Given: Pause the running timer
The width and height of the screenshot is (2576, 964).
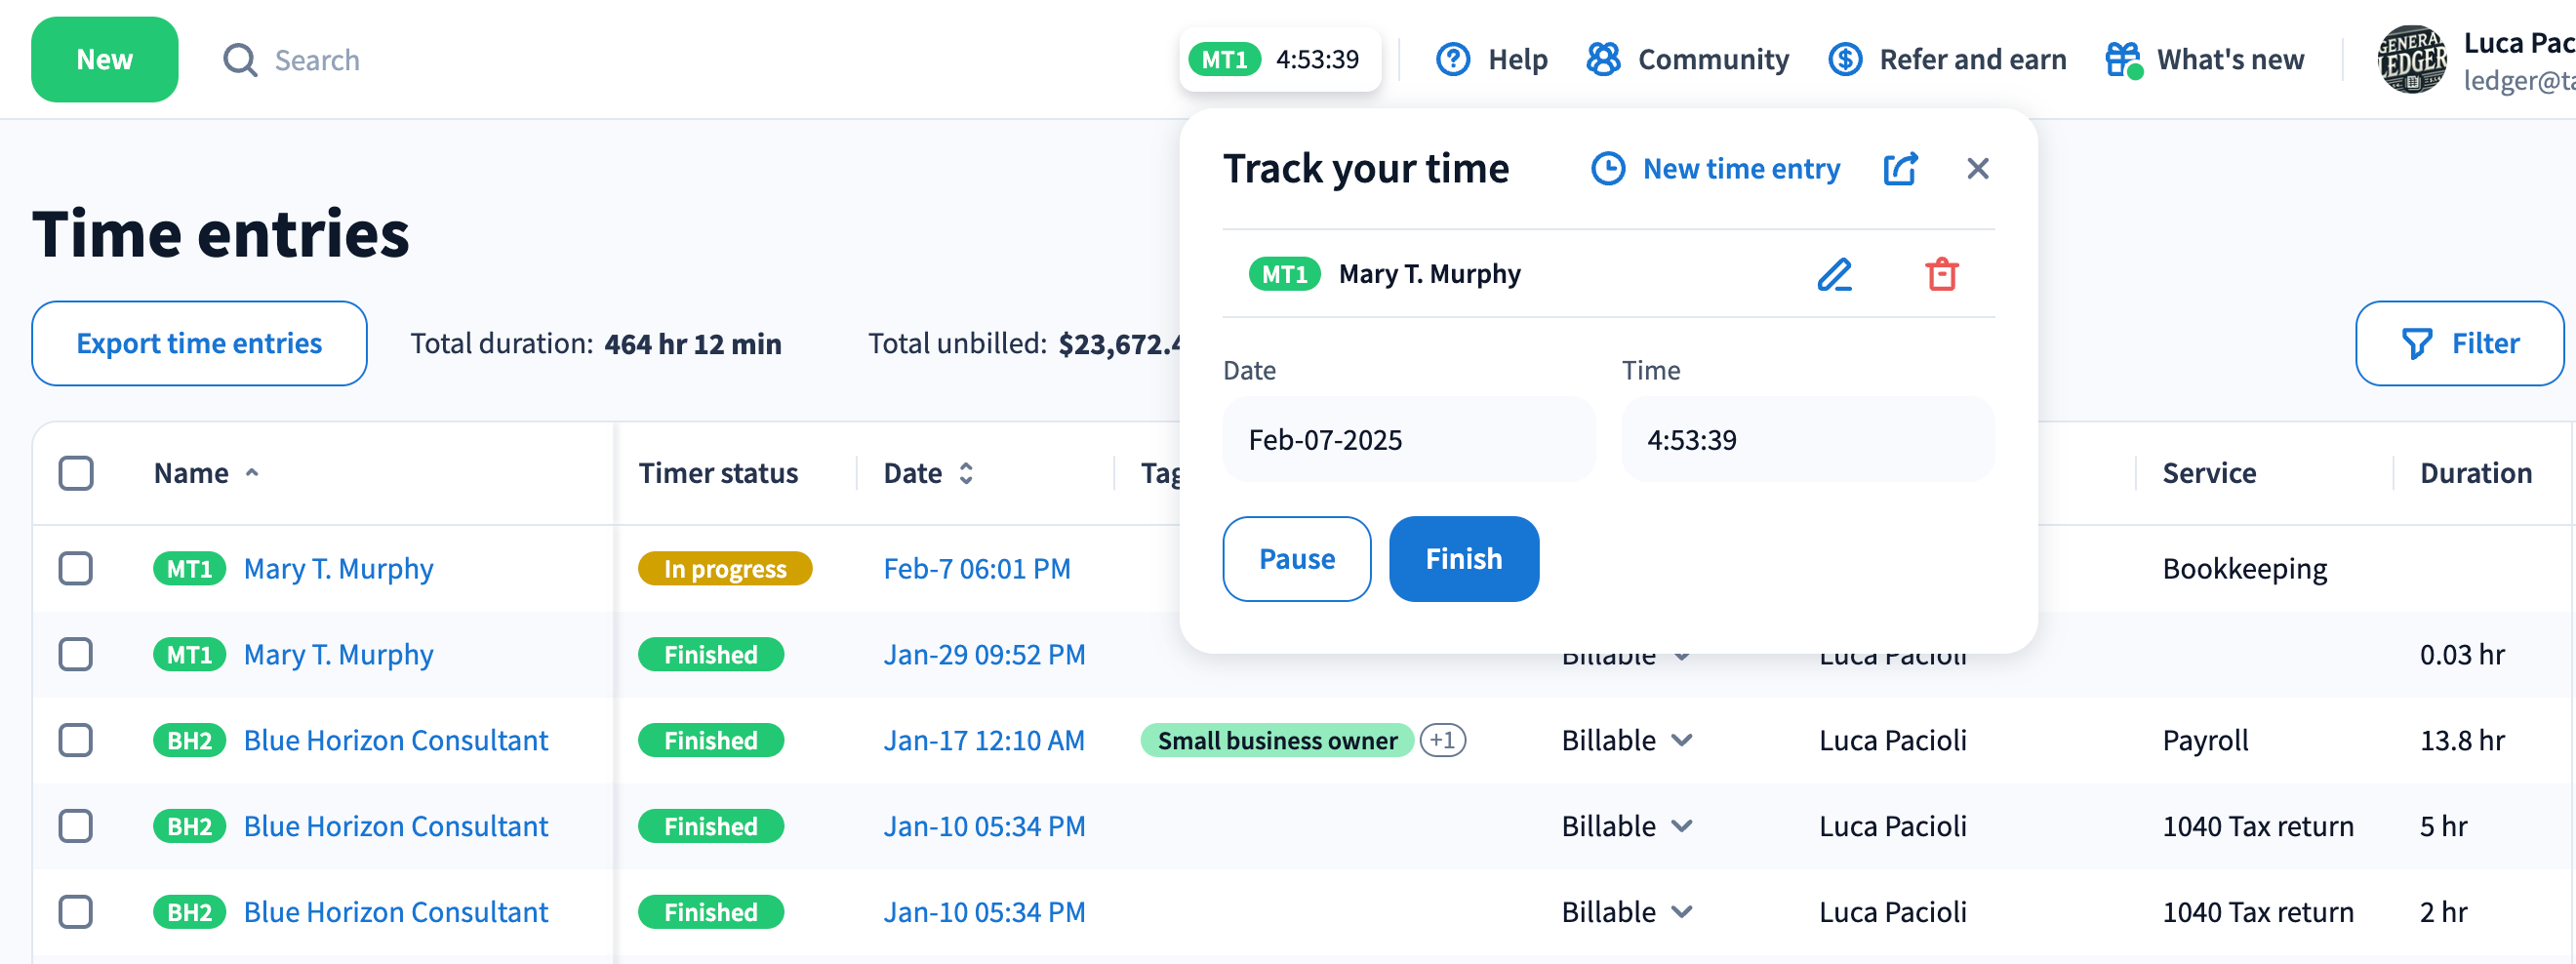Looking at the screenshot, I should (1296, 559).
